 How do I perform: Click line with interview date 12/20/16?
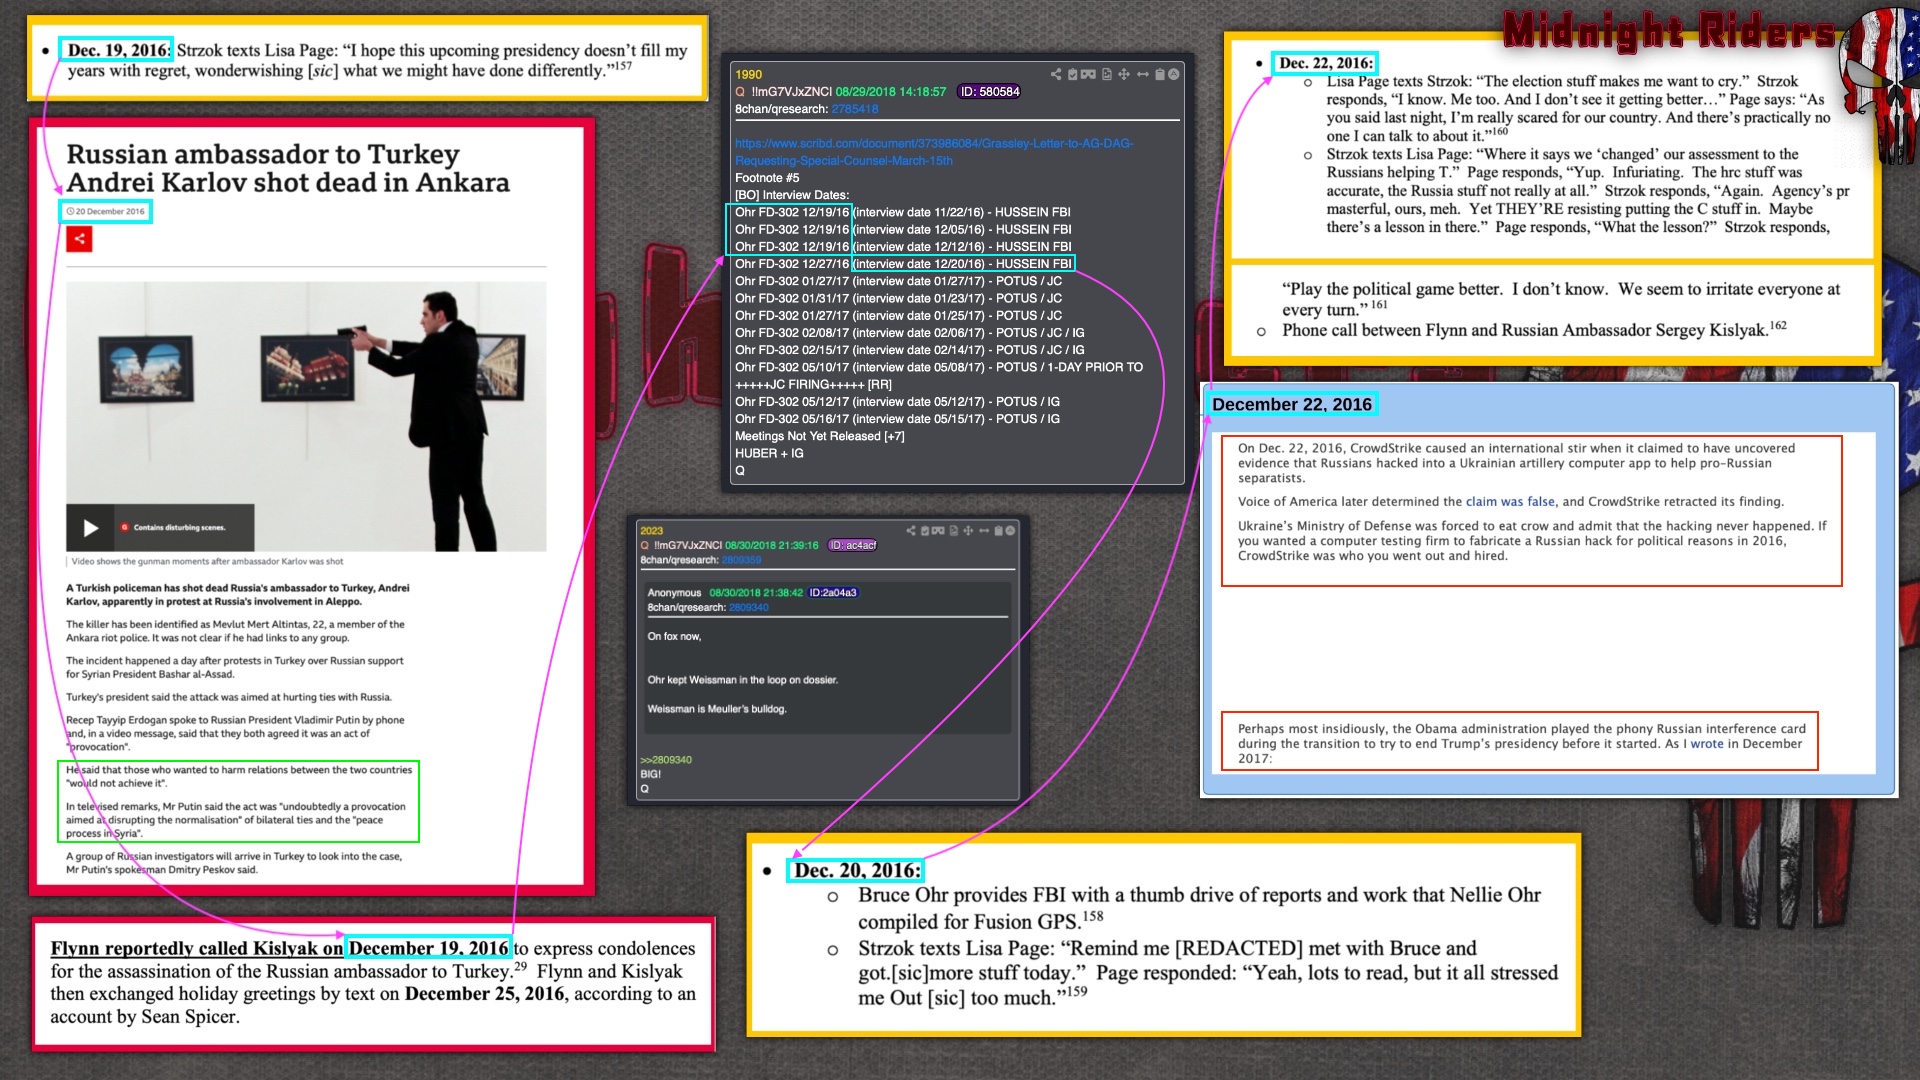pyautogui.click(x=903, y=264)
